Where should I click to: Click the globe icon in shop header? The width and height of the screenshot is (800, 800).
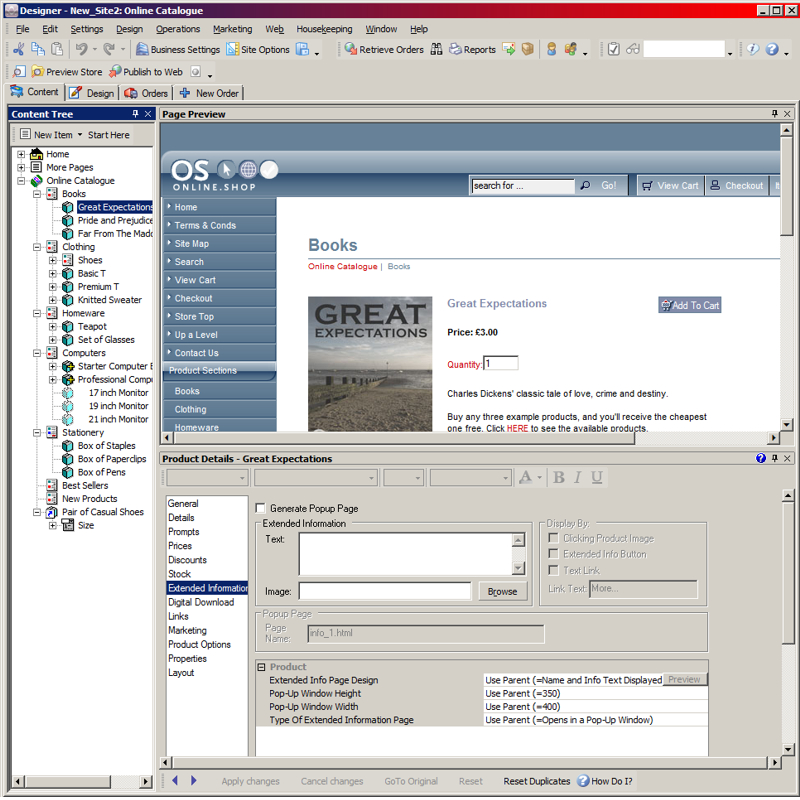coord(248,169)
